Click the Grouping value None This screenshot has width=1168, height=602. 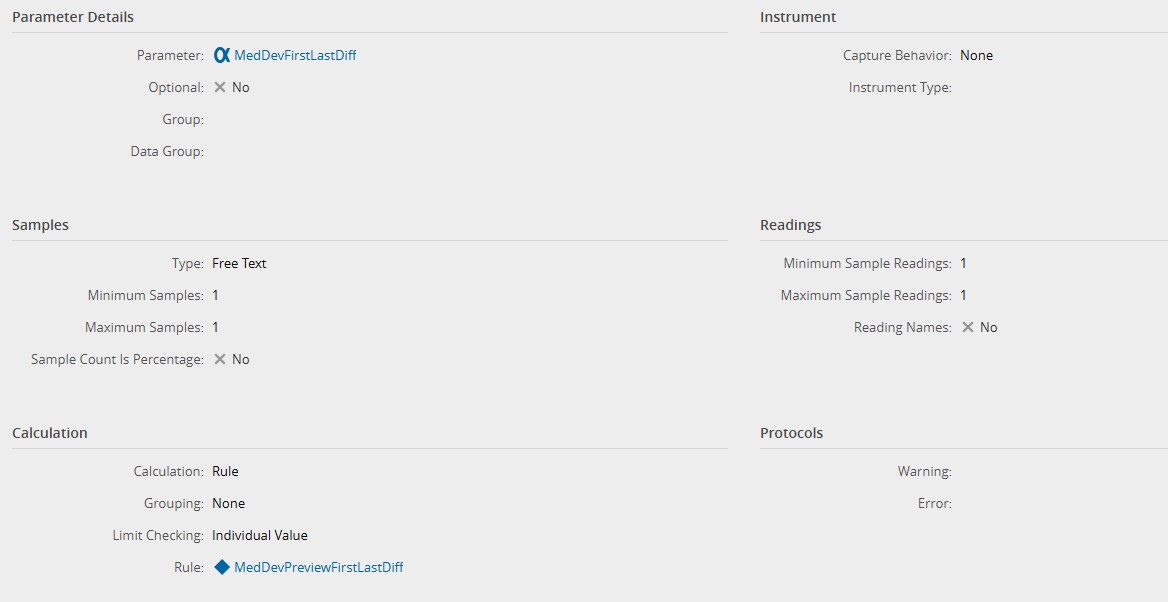[228, 503]
